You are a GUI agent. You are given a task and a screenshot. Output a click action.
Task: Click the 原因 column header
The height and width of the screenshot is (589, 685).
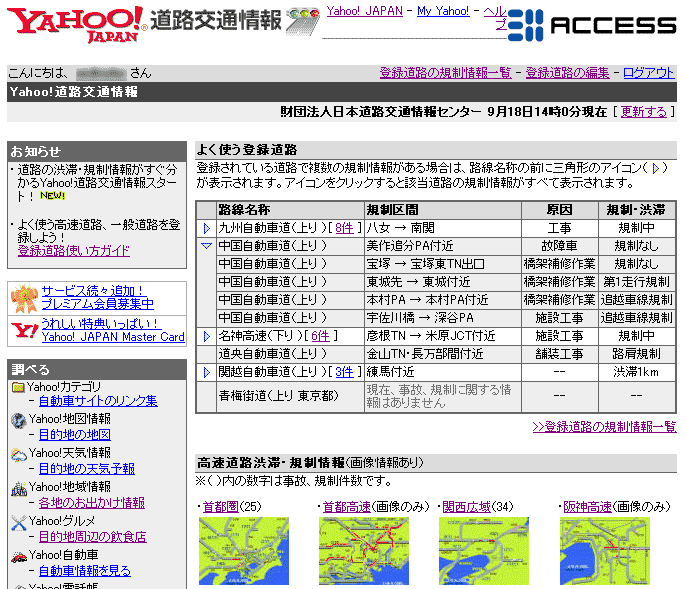[x=560, y=210]
